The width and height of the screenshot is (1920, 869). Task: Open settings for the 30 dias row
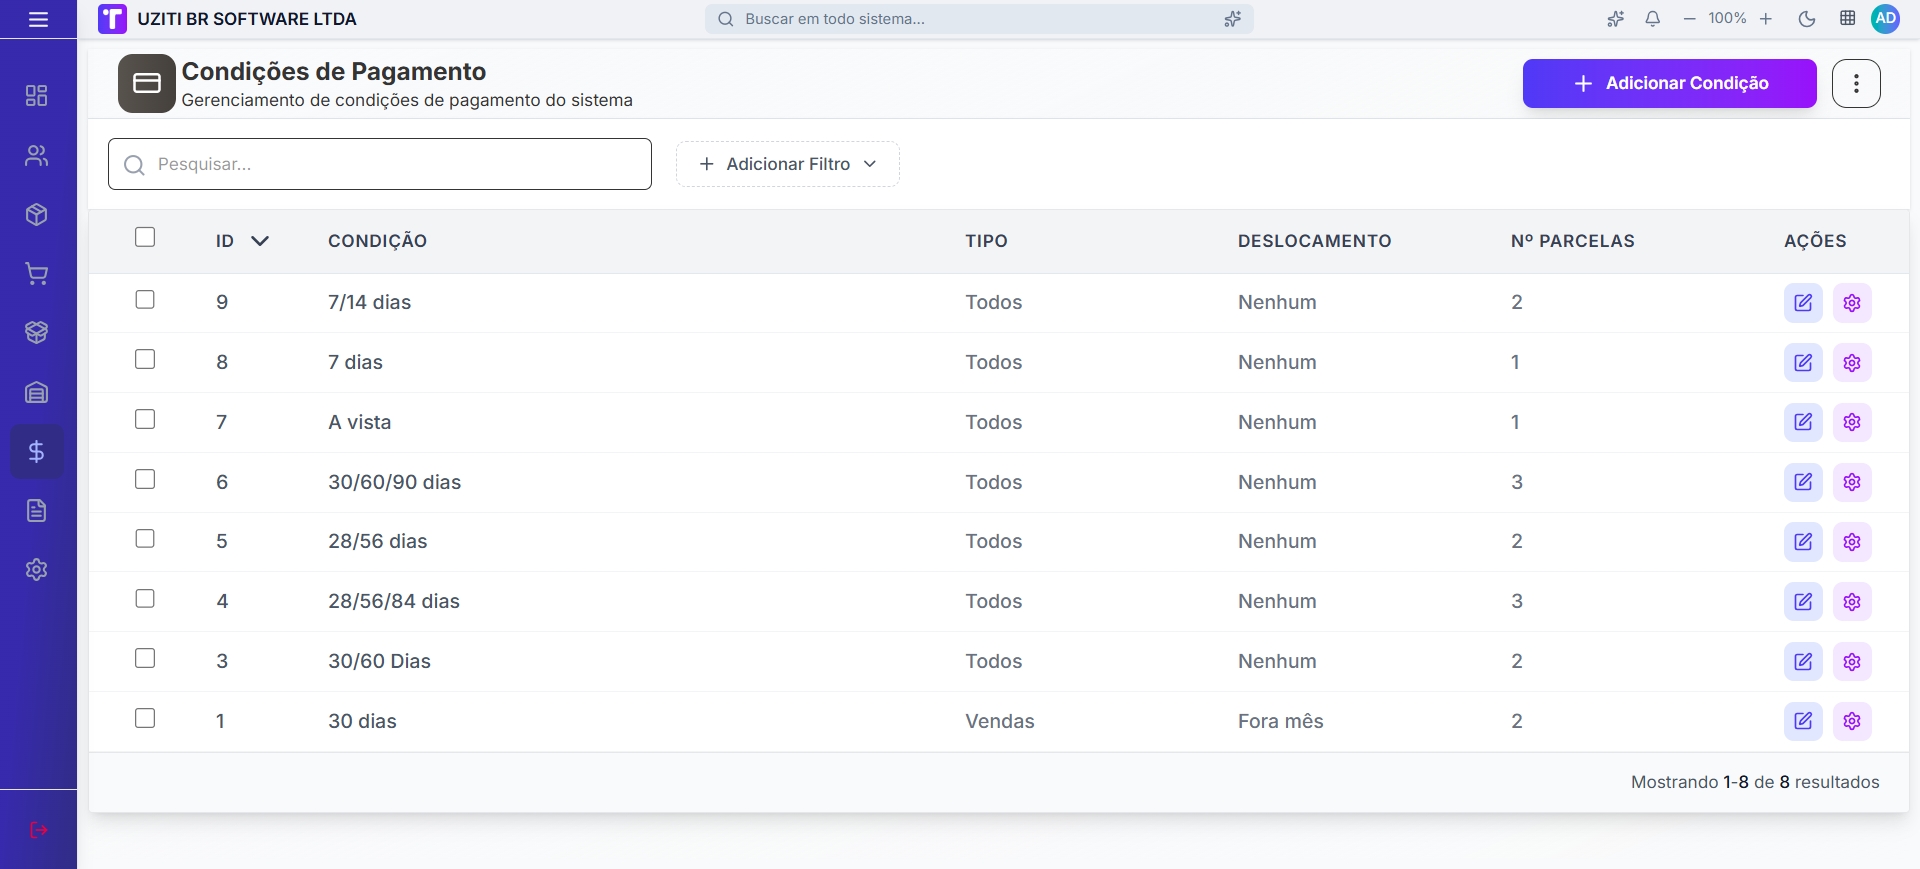1852,721
